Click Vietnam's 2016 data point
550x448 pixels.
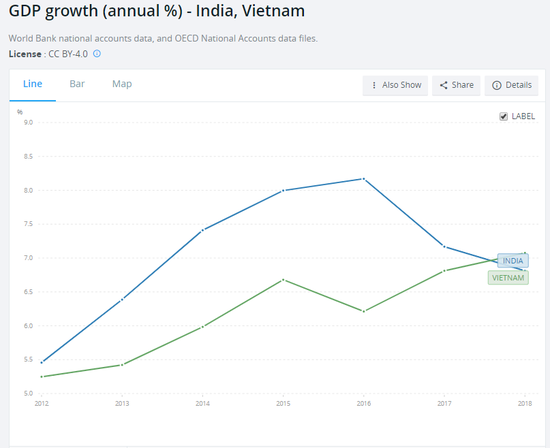[x=364, y=311]
